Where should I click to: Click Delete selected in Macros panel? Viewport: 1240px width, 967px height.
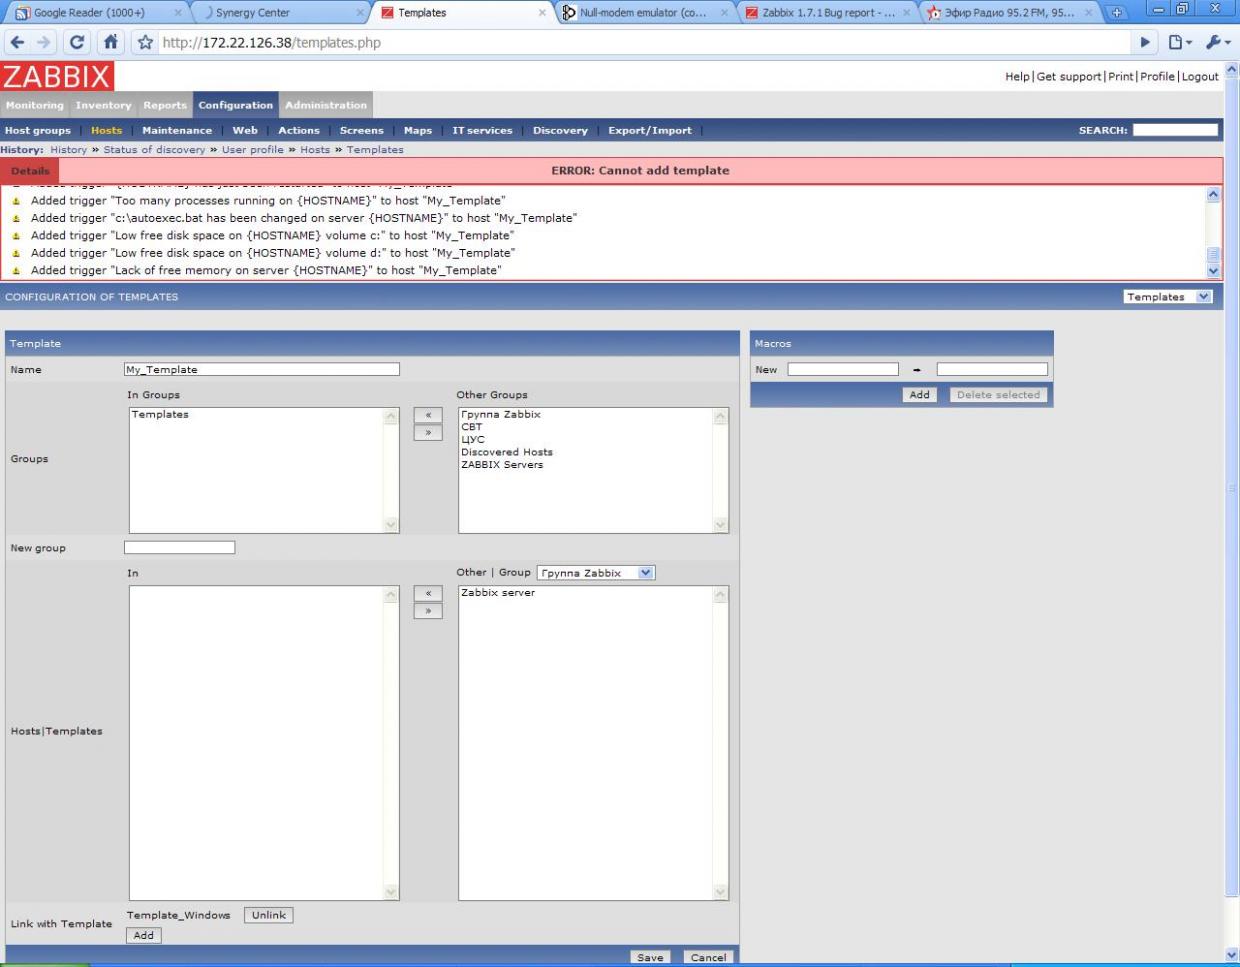coord(998,395)
